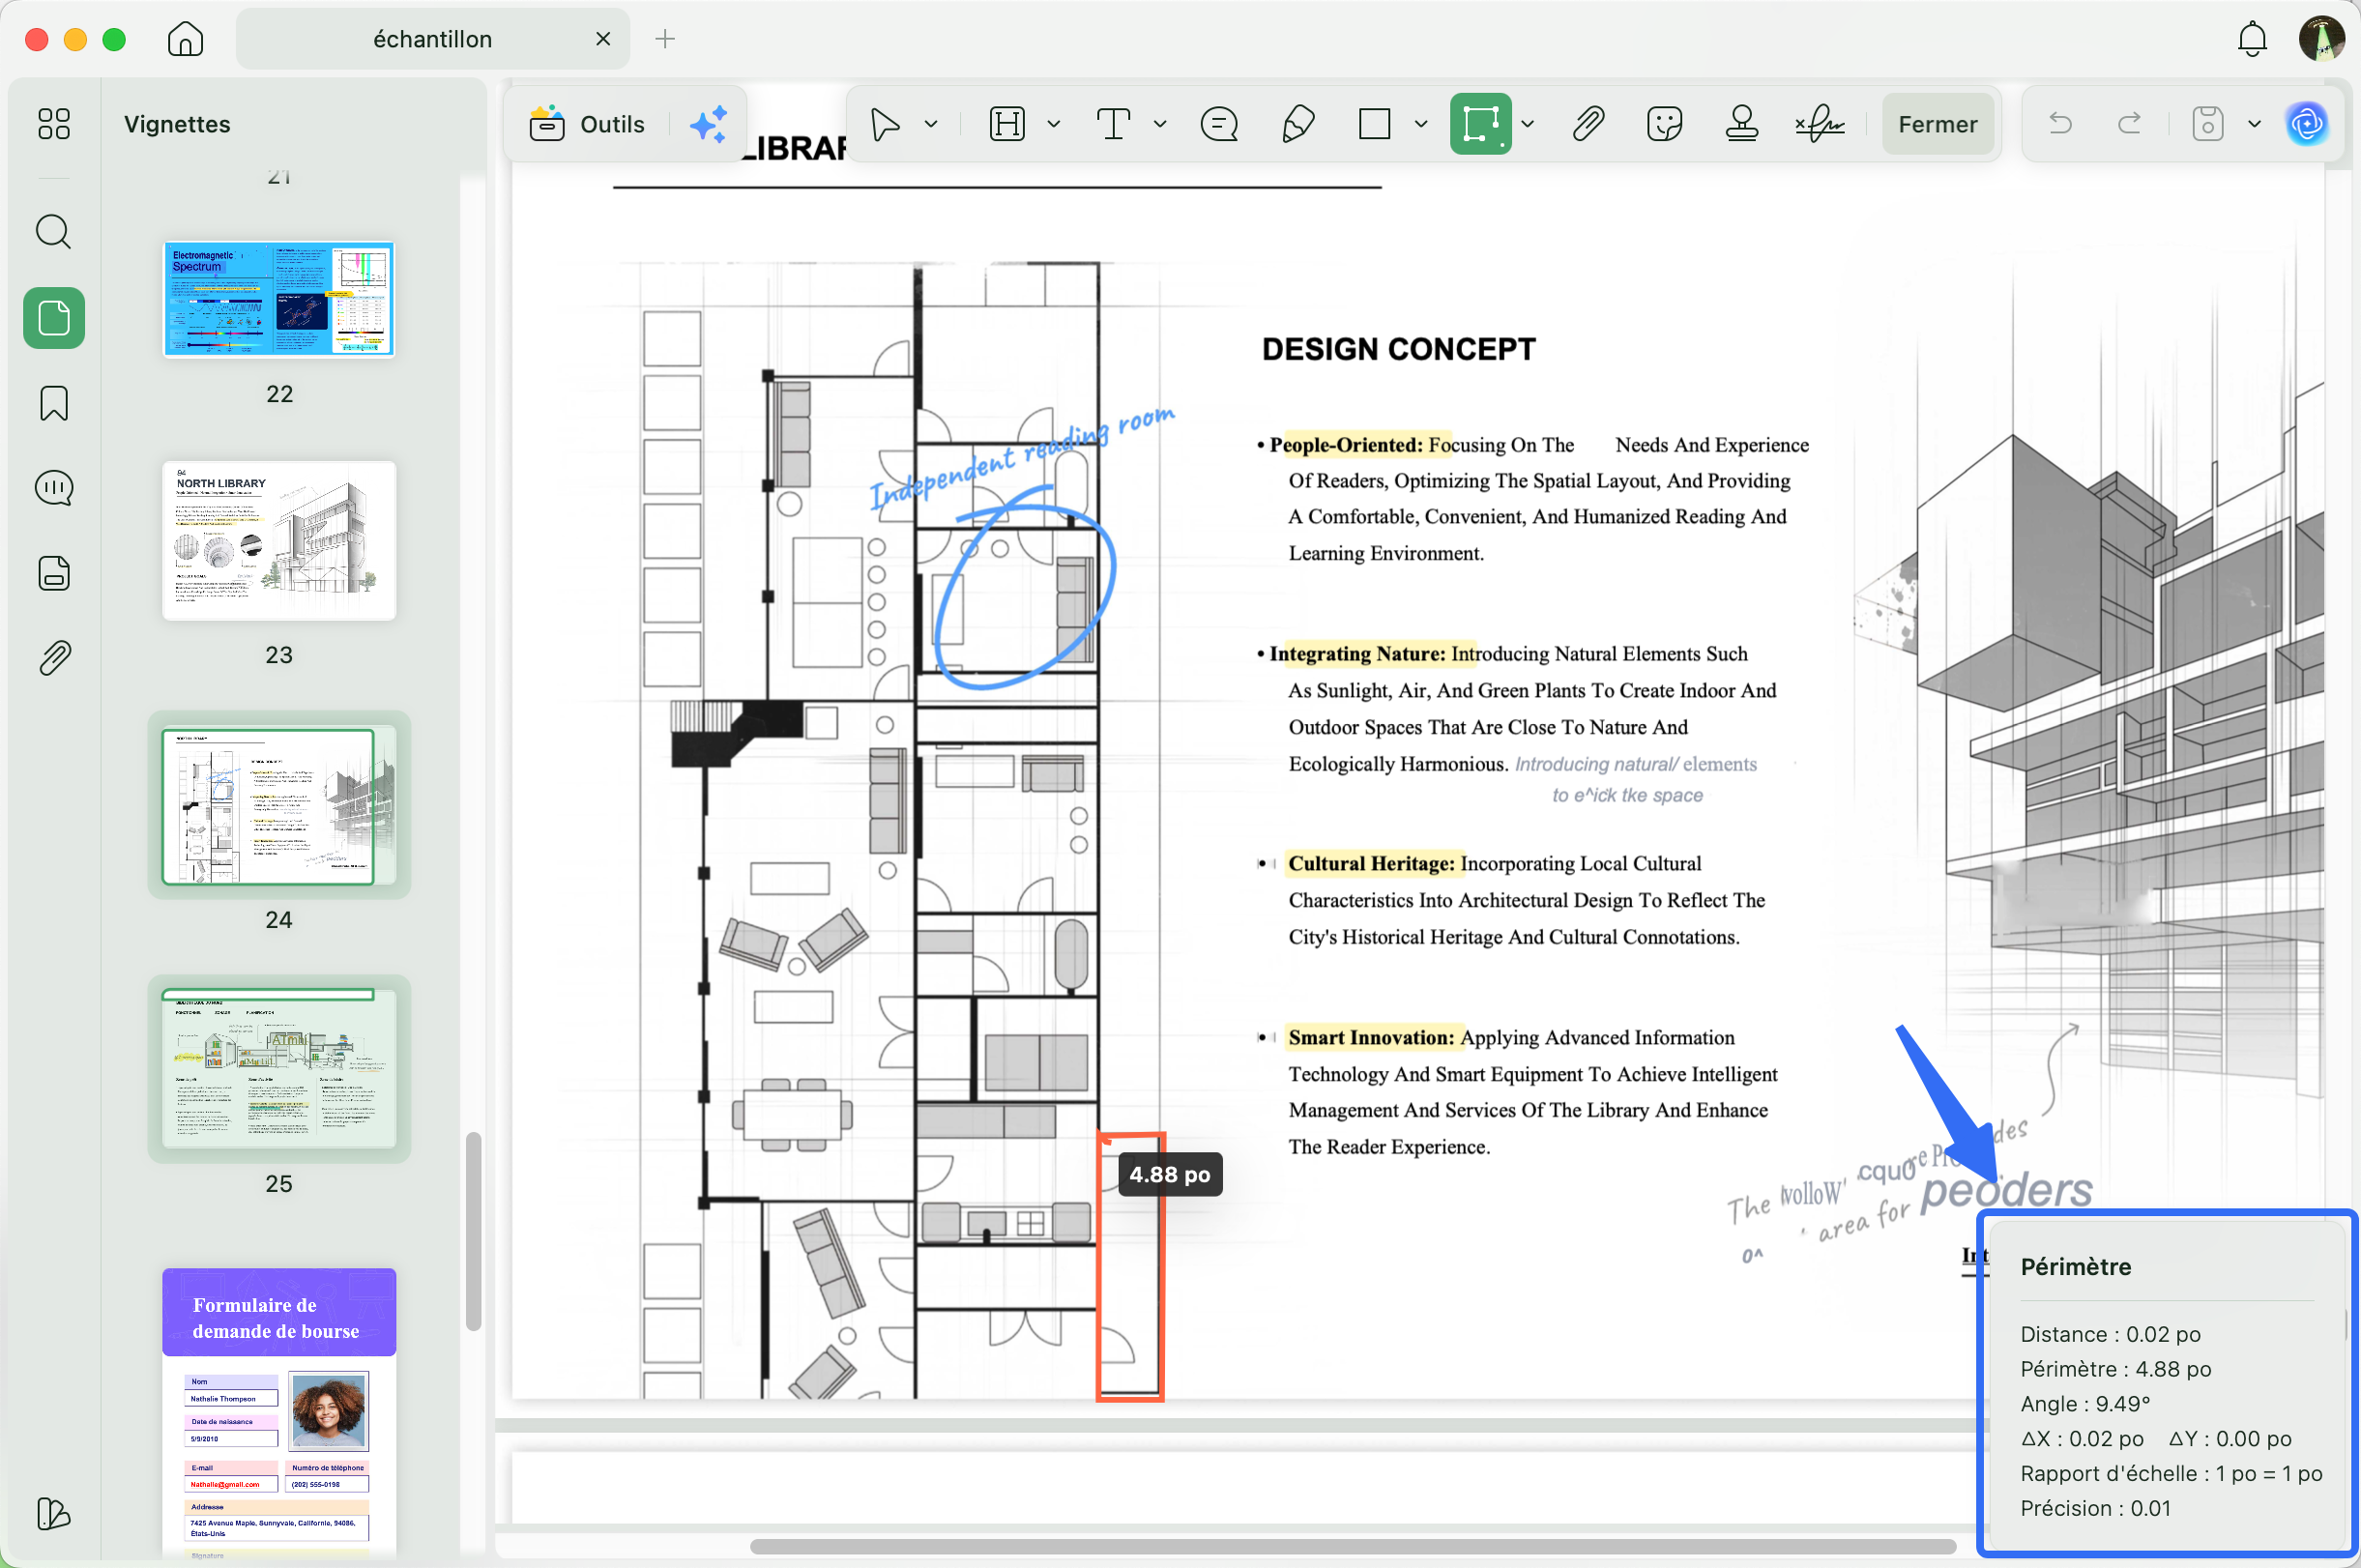The height and width of the screenshot is (1568, 2361).
Task: Switch to the échantillon tab
Action: (433, 39)
